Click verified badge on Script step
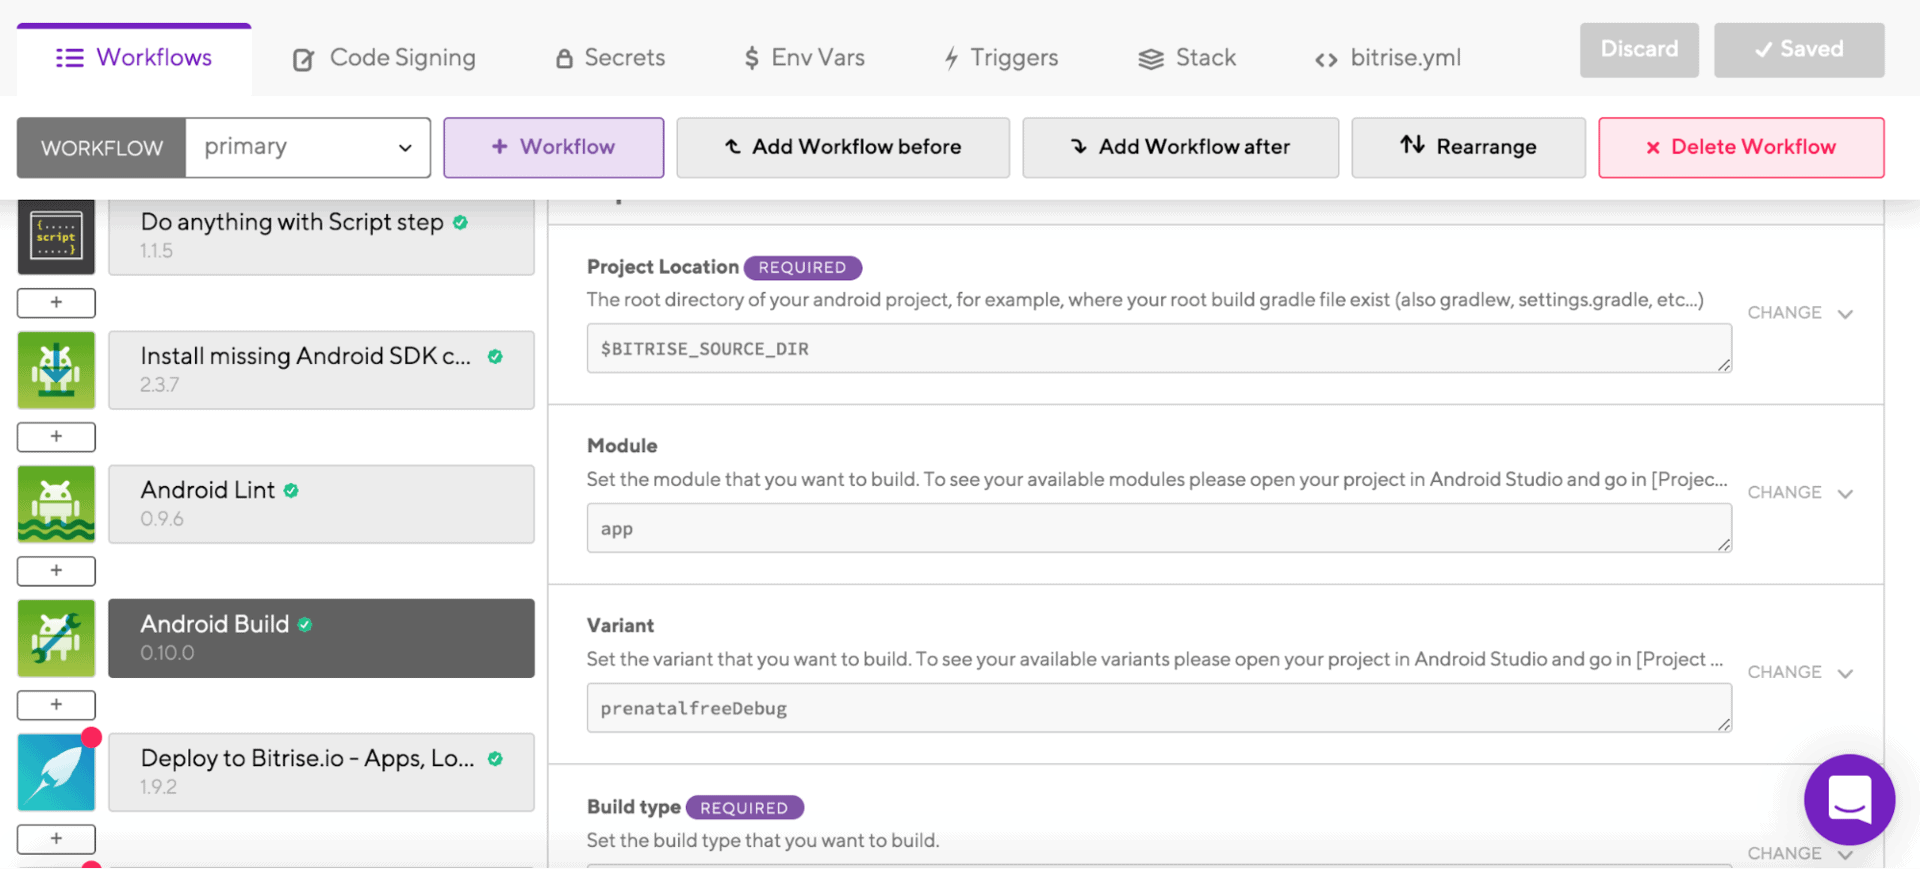Screen dimensions: 1920x869 pyautogui.click(x=460, y=222)
